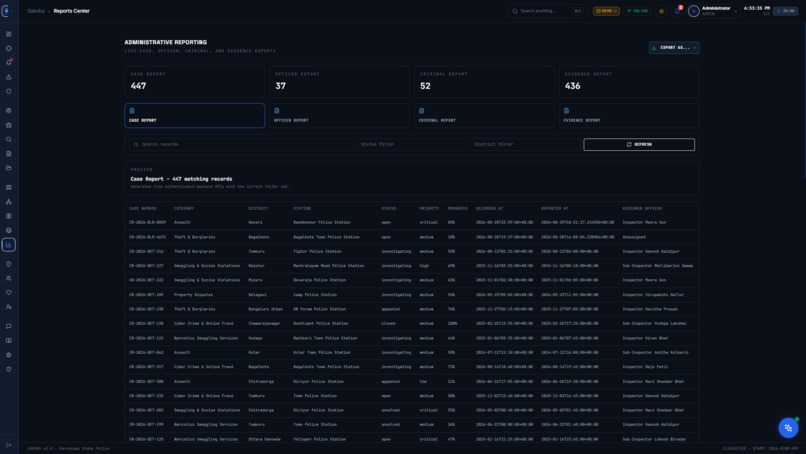The height and width of the screenshot is (454, 806).
Task: Click the Priority column header
Action: 429,208
